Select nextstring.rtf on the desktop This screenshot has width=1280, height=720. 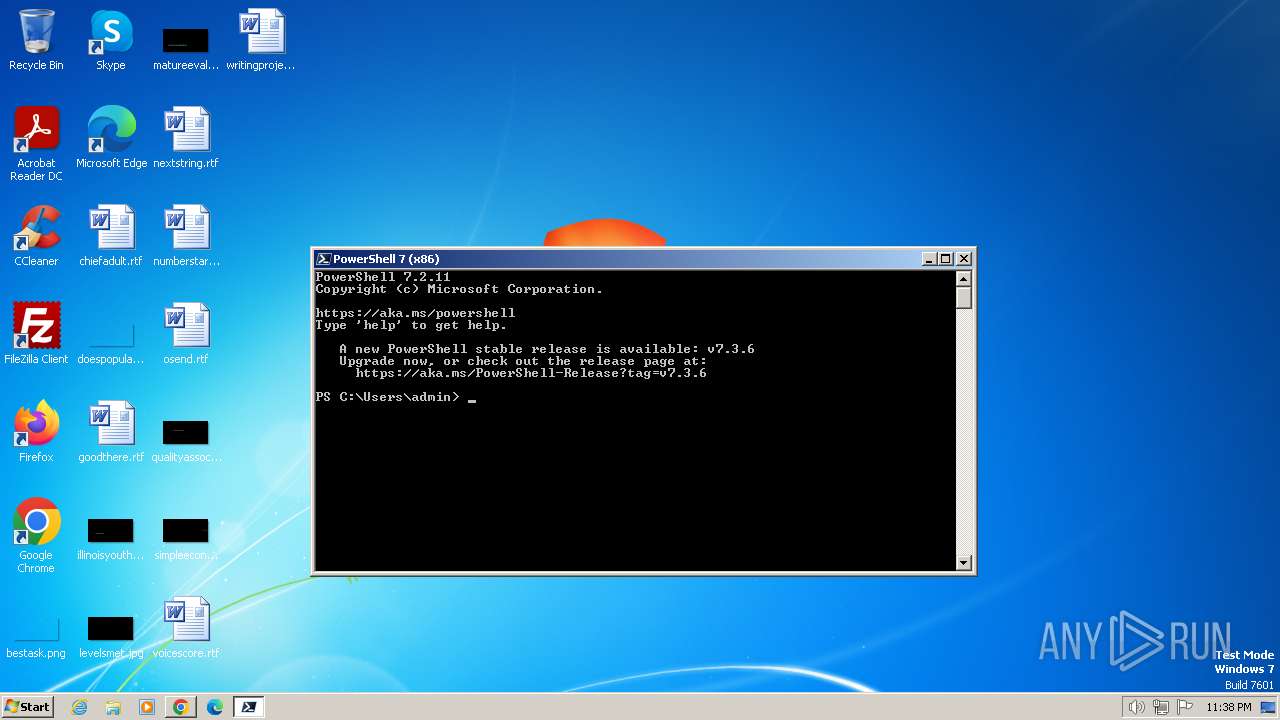coord(186,137)
